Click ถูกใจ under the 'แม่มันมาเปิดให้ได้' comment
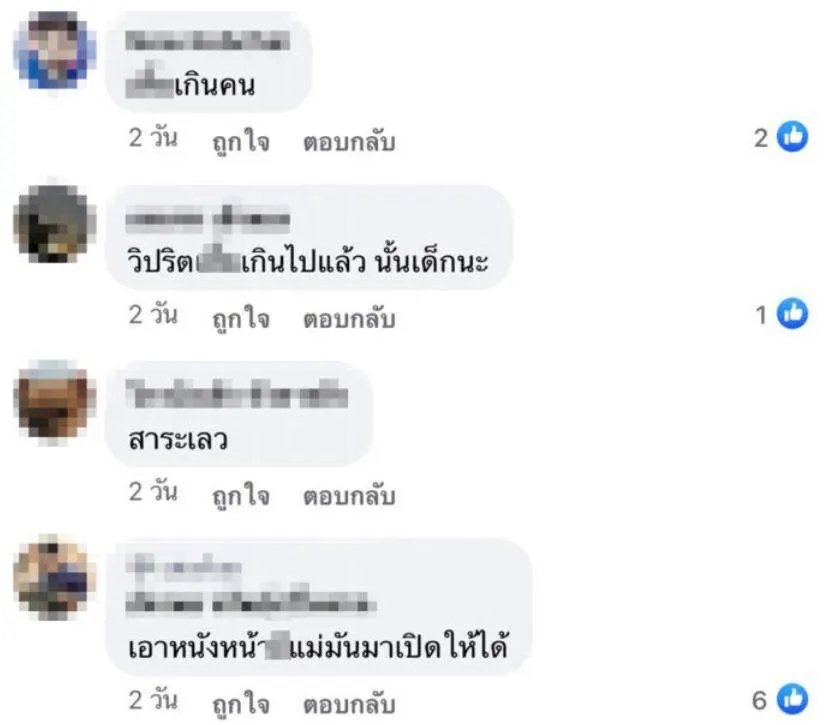 (241, 703)
